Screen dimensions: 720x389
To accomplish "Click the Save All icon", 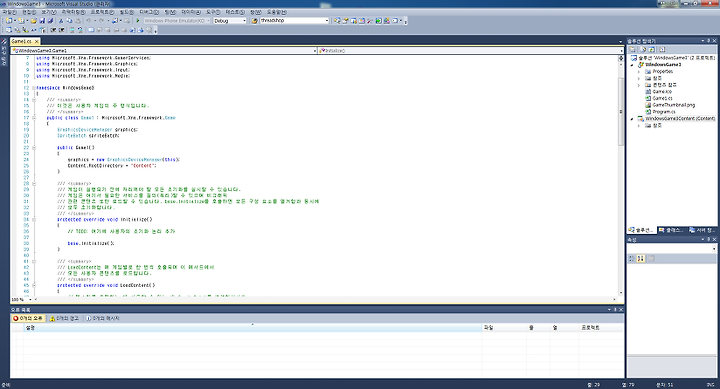I will tap(50, 21).
